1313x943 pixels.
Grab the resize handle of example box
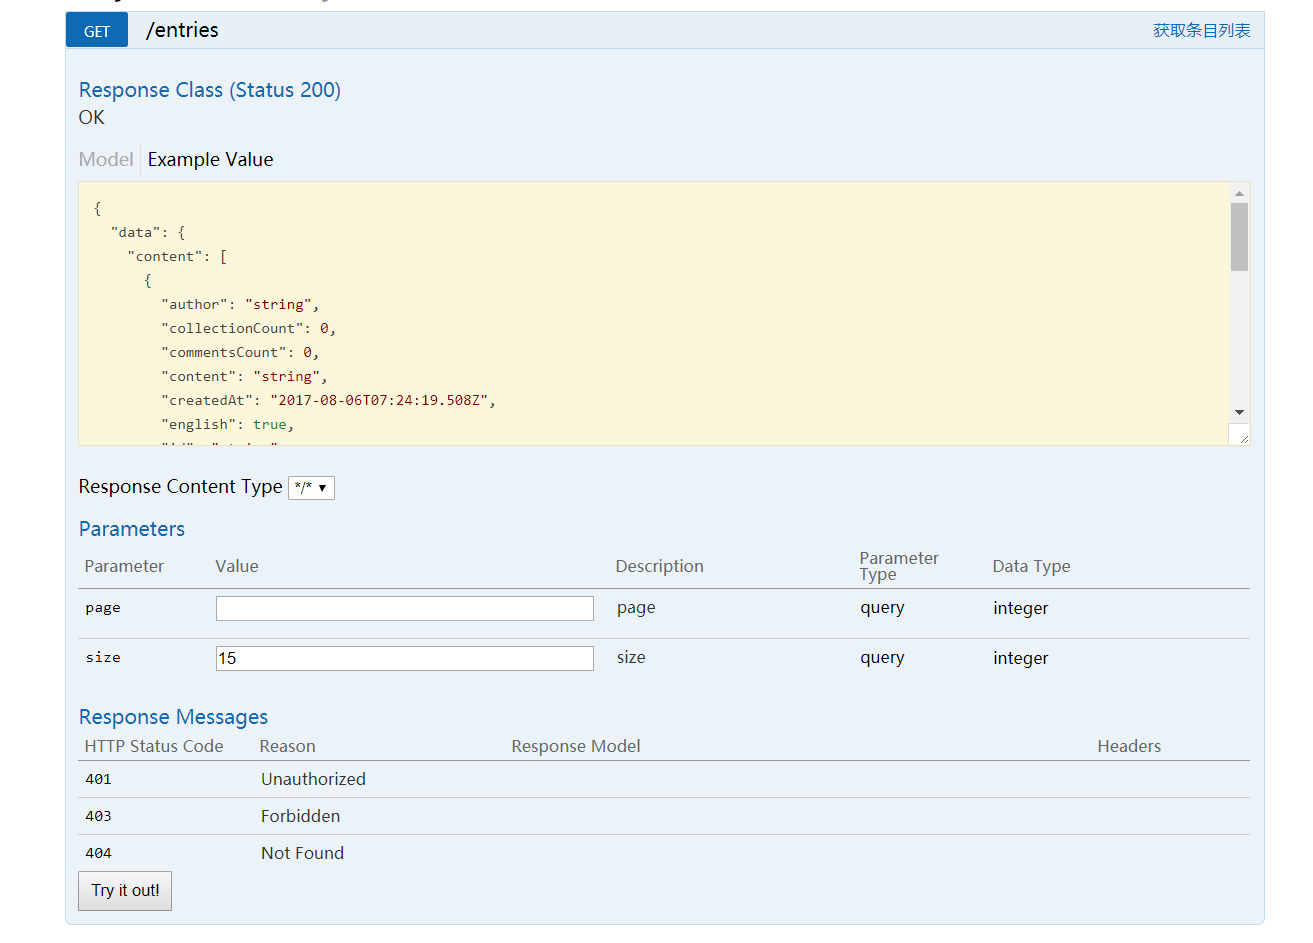pyautogui.click(x=1241, y=437)
